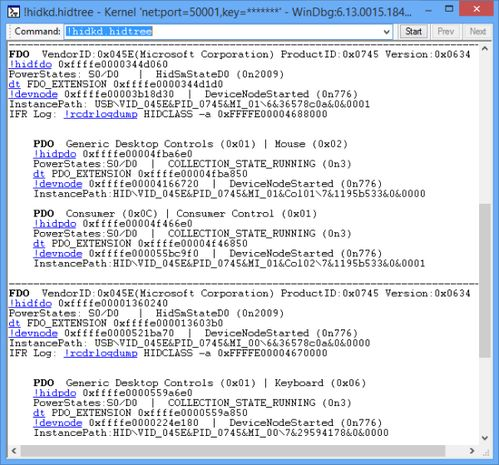The height and width of the screenshot is (465, 499).
Task: Click !hidpdo link under Consumer Control PDO
Action: point(55,224)
